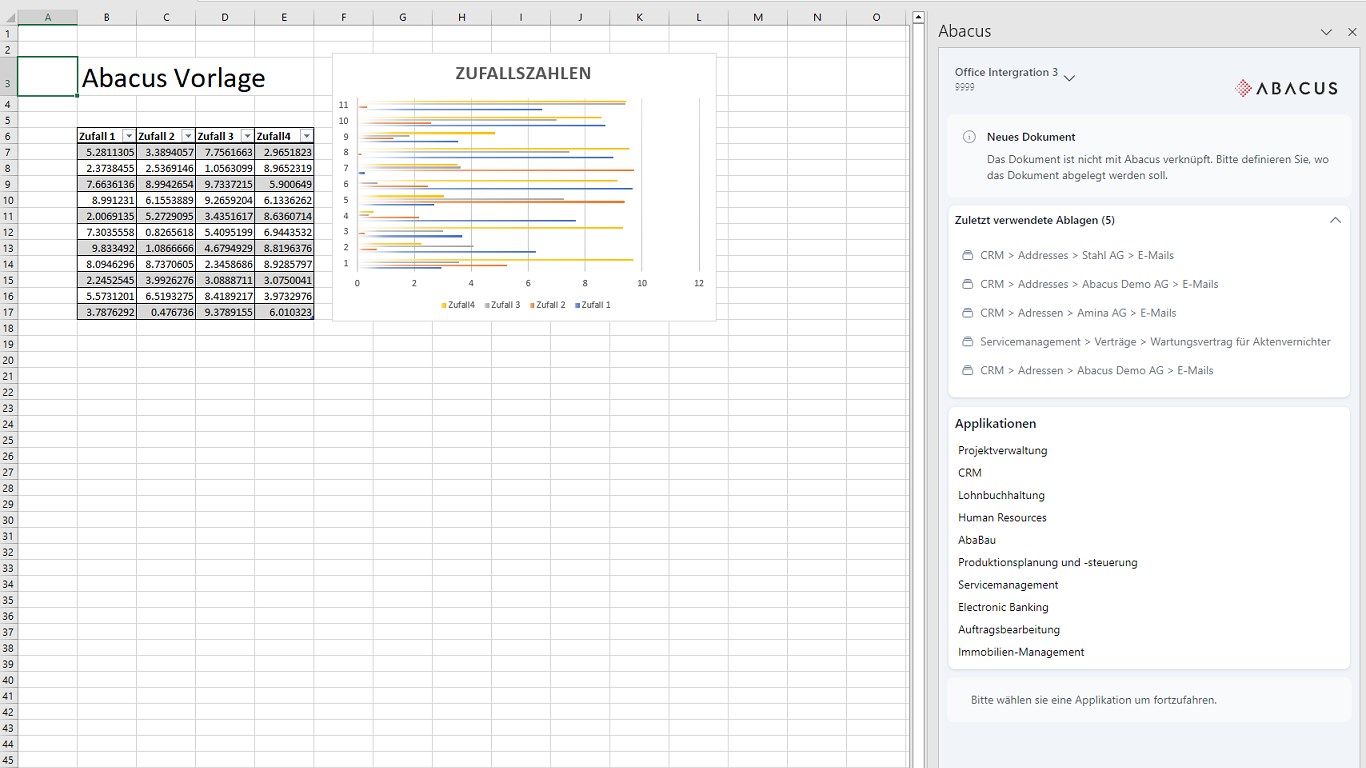Select CRM in the Applikationen list
Viewport: 1366px width, 768px height.
(x=970, y=473)
